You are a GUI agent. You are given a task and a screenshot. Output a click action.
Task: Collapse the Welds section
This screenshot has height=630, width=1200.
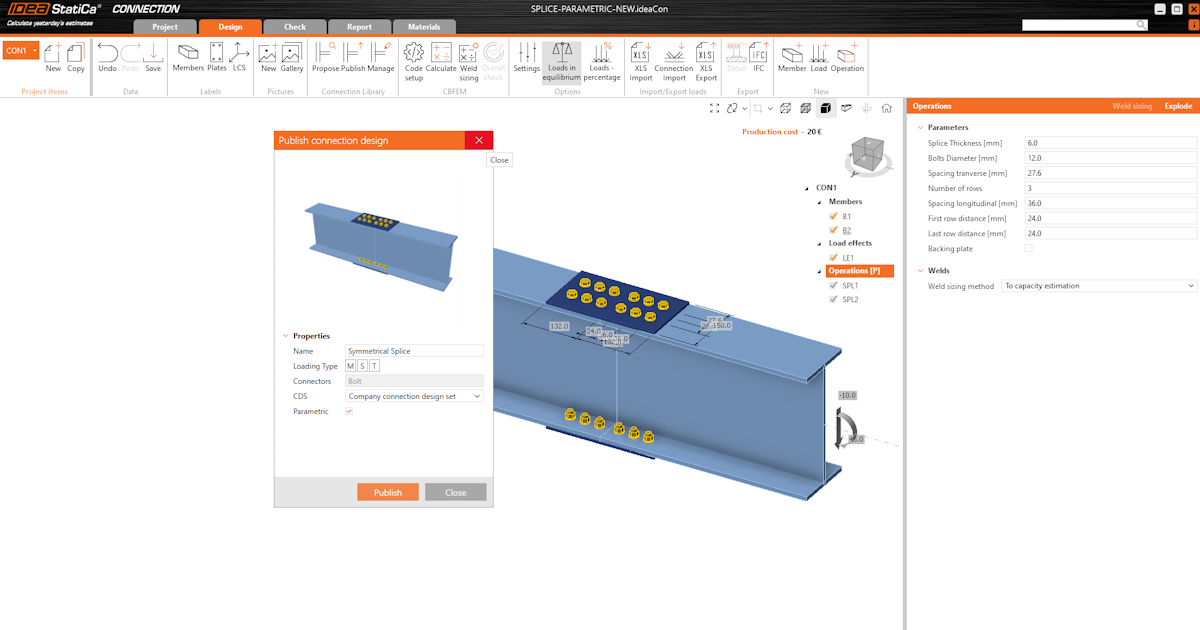[x=921, y=270]
